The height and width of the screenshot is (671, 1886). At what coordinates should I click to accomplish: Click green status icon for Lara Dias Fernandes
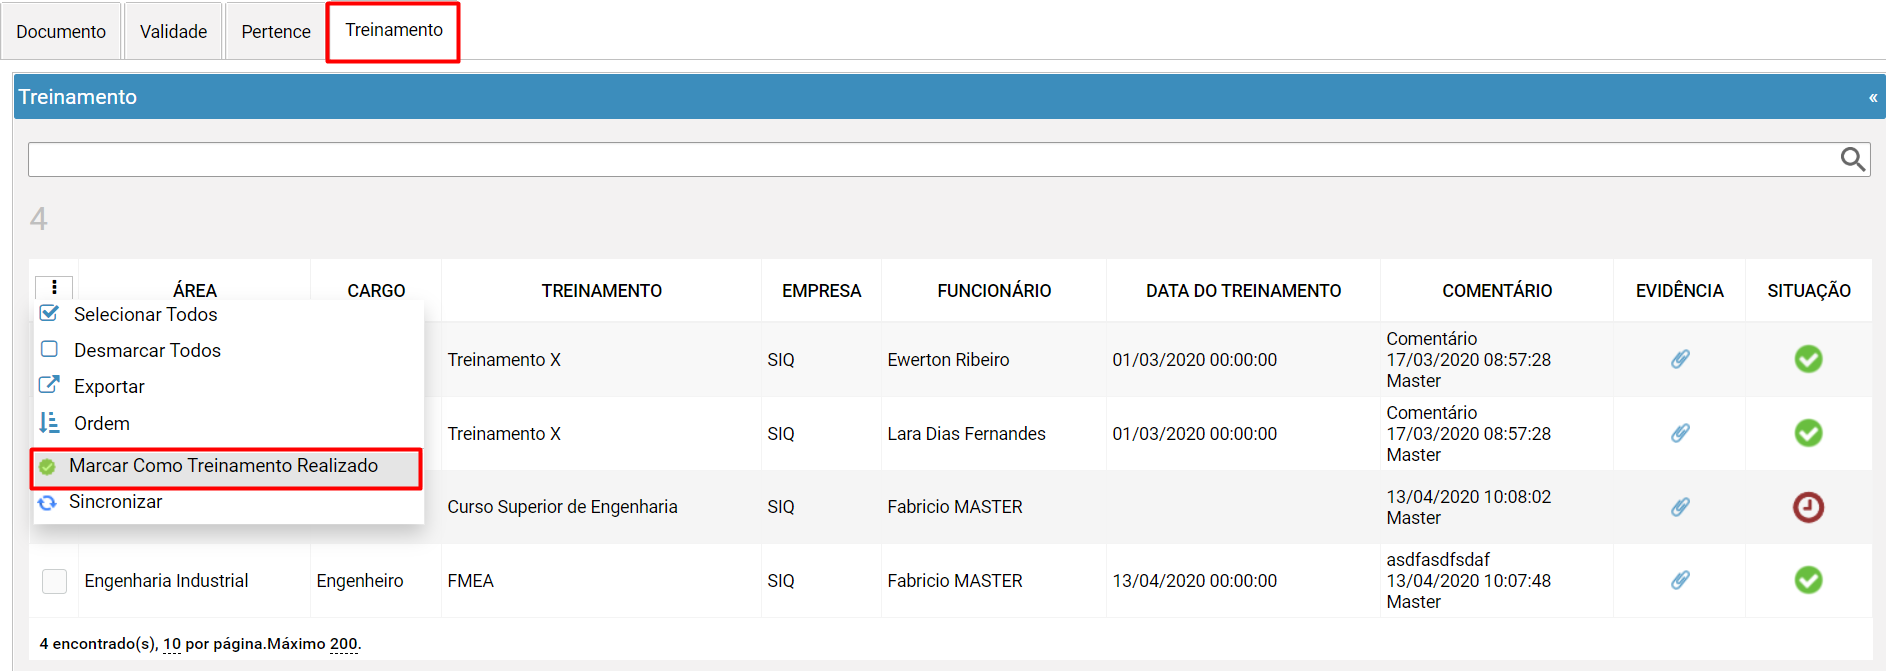pyautogui.click(x=1808, y=433)
